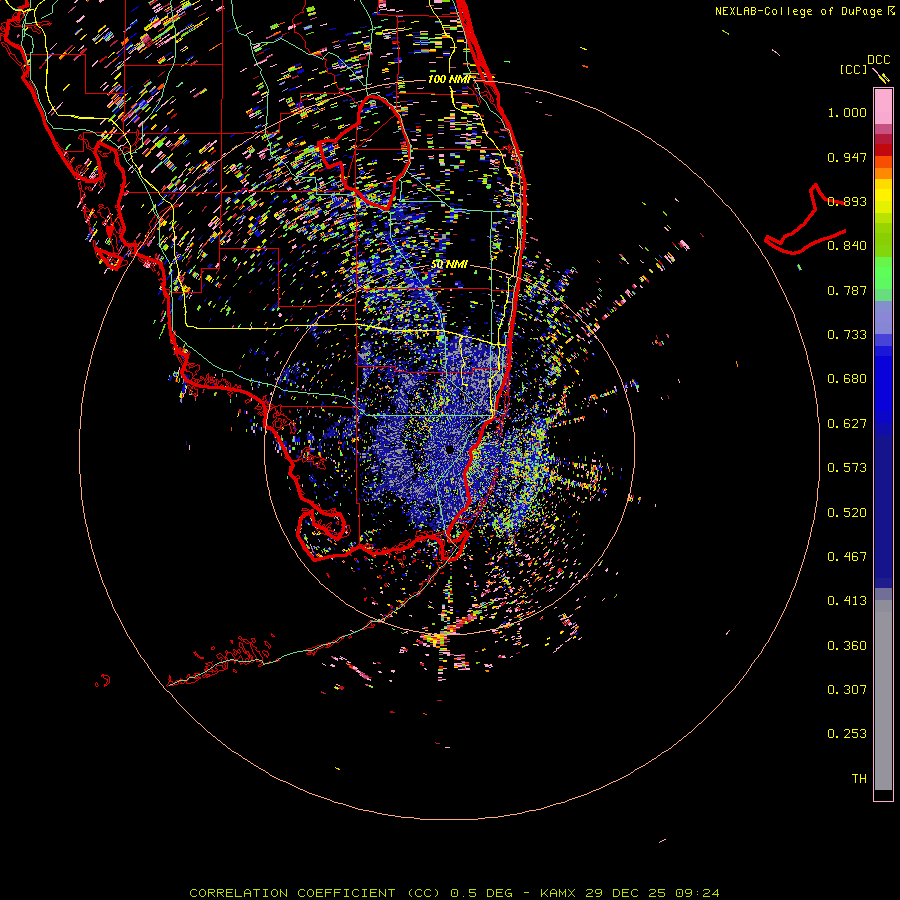Click the 1.000 value on the scale
The width and height of the screenshot is (900, 900).
click(847, 112)
